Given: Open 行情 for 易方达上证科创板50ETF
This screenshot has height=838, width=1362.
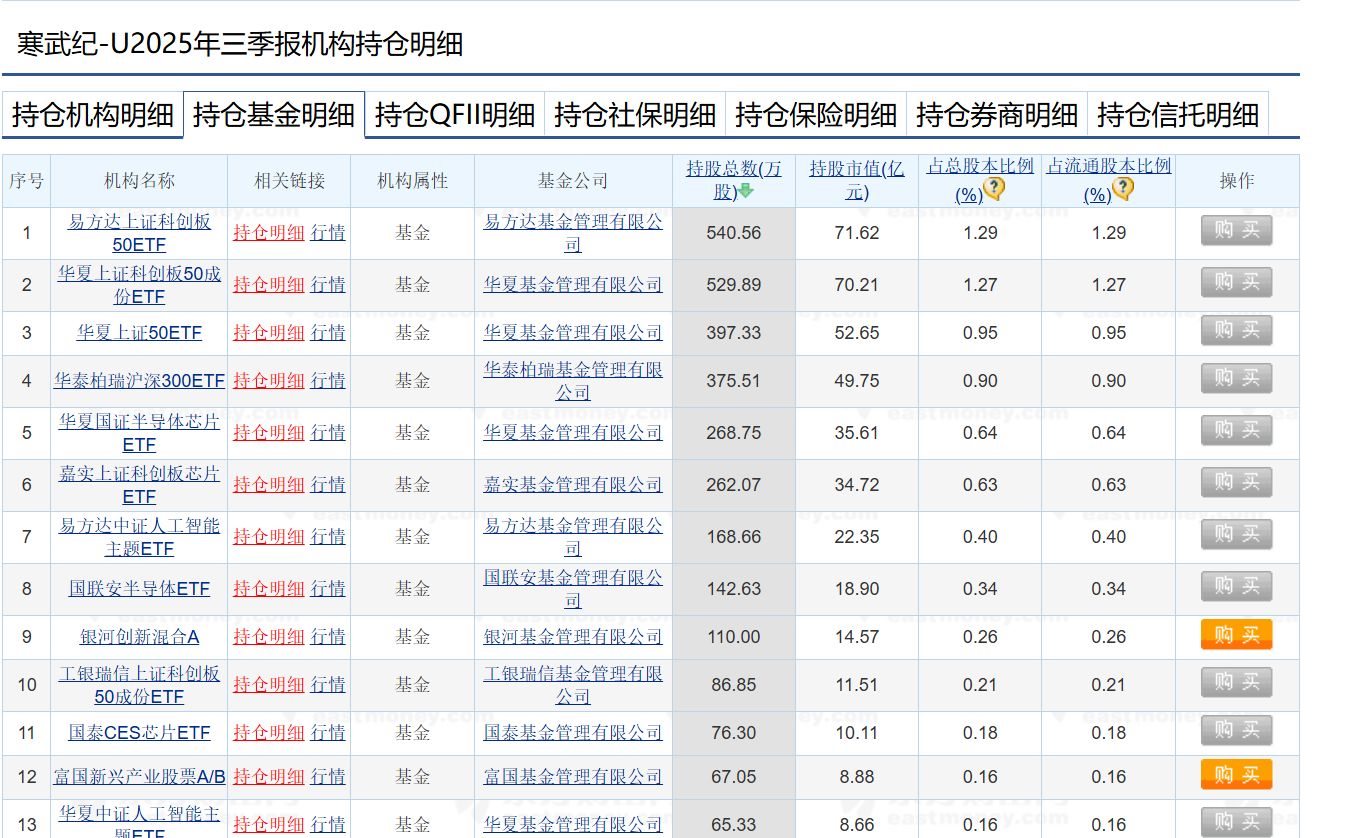Looking at the screenshot, I should pos(328,233).
